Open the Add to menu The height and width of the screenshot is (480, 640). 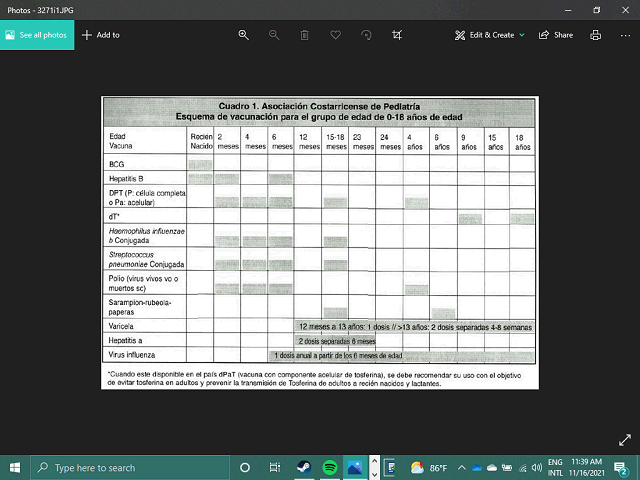101,35
